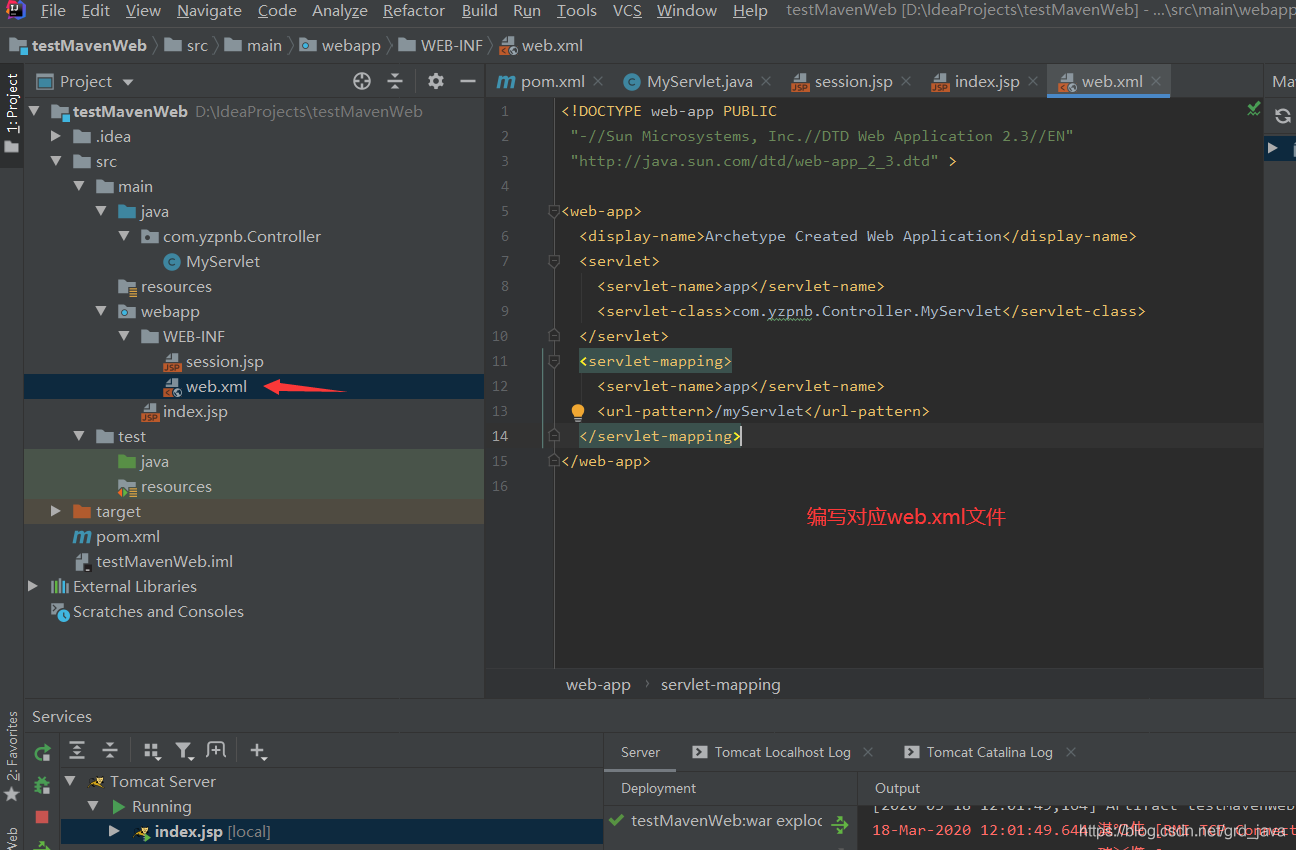This screenshot has height=850, width=1296.
Task: Collapse the com.yzpnb.Controller package
Action: point(123,236)
